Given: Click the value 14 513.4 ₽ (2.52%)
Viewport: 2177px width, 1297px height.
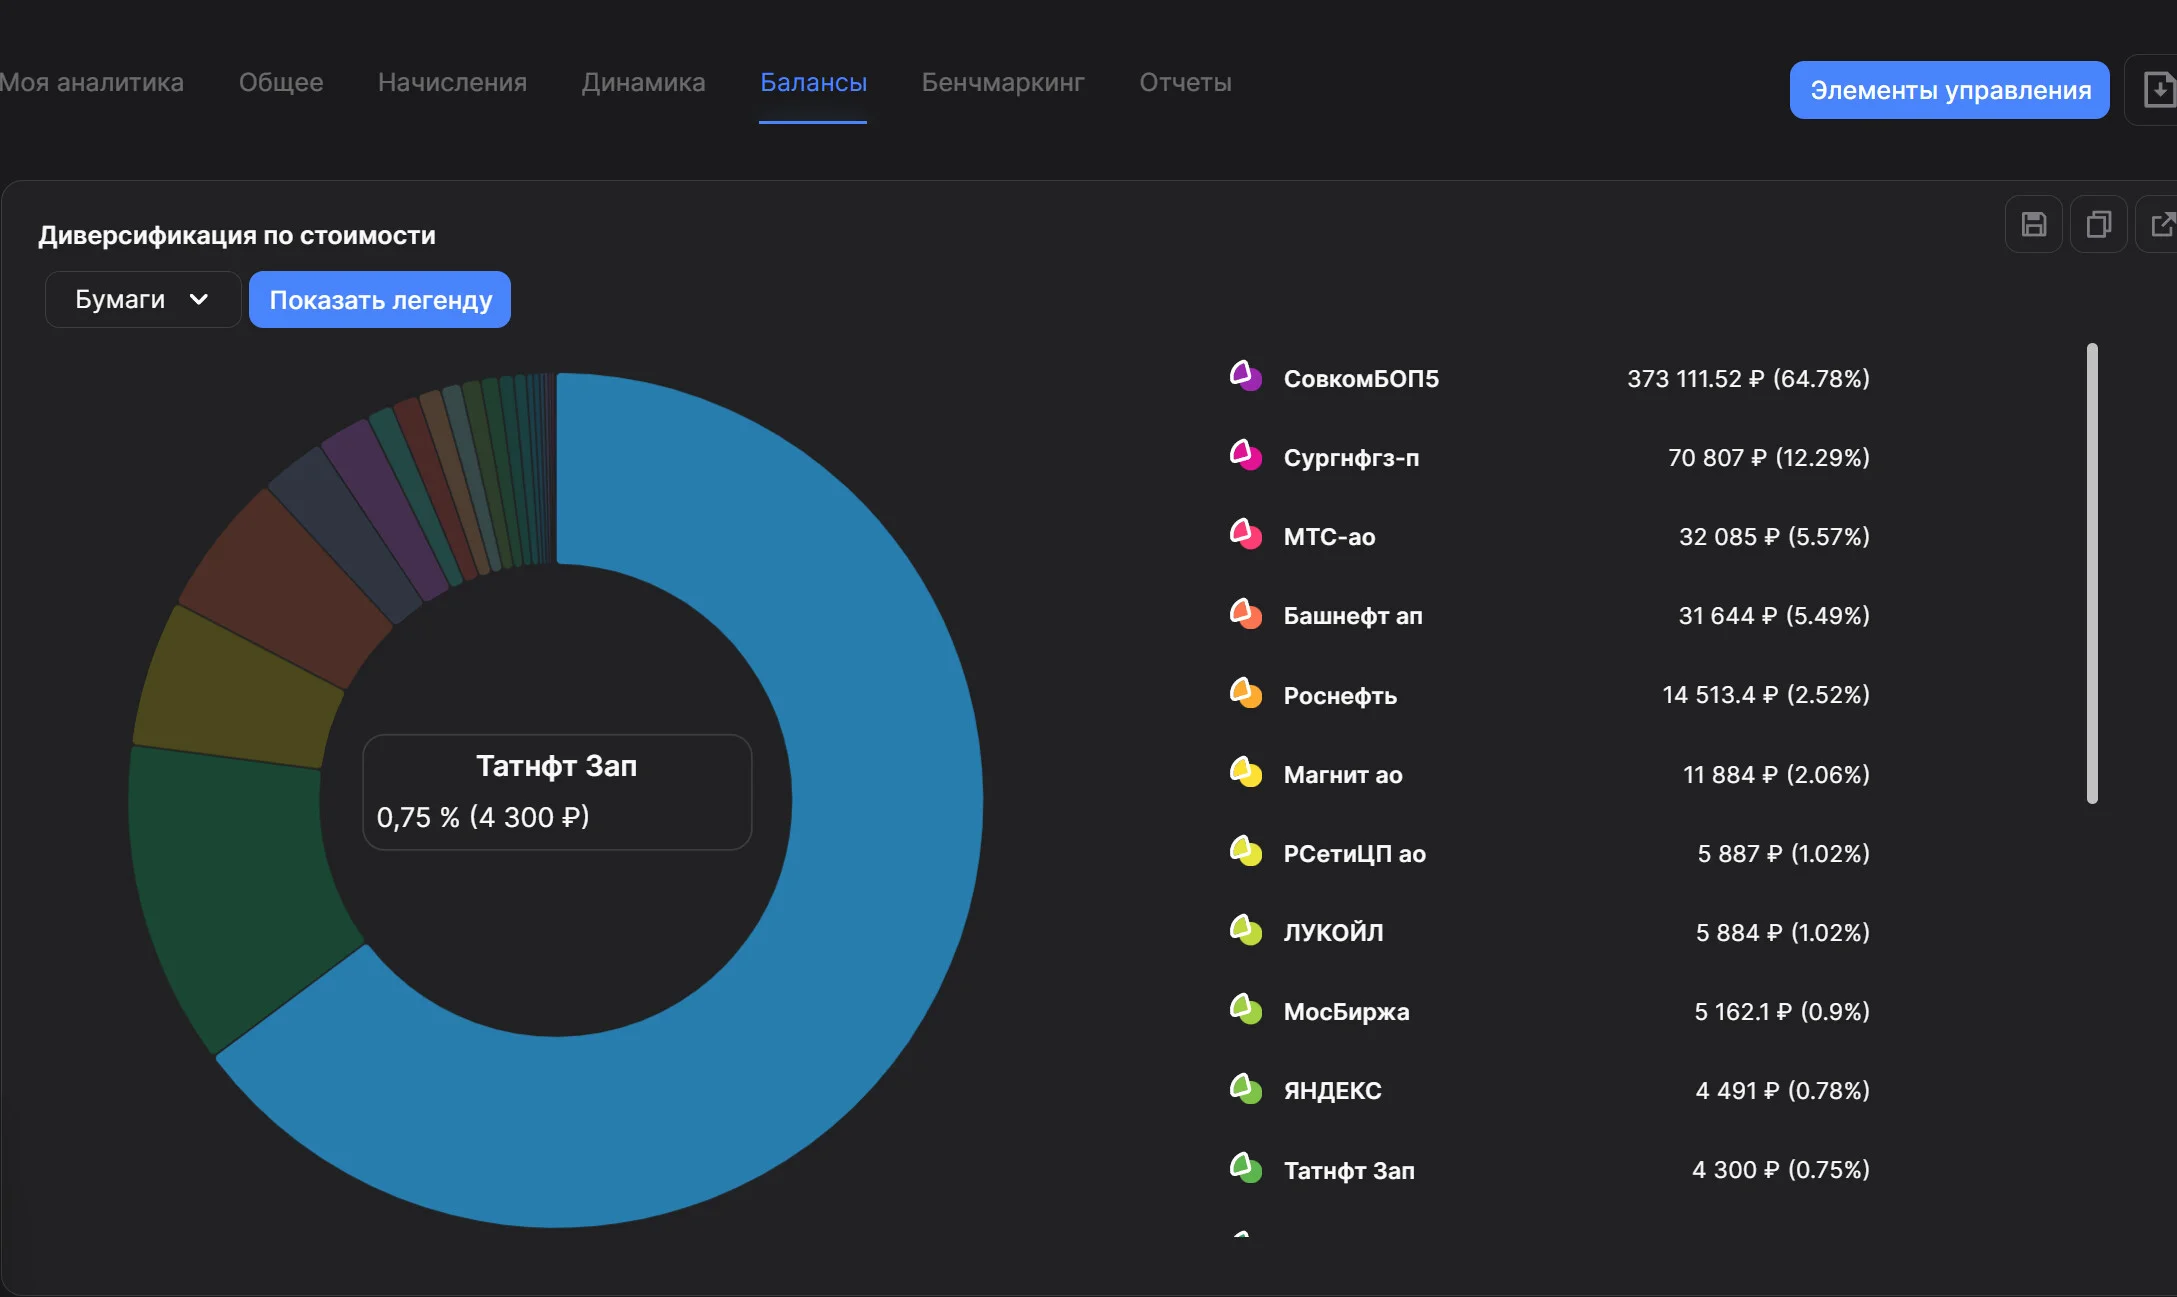Looking at the screenshot, I should pyautogui.click(x=1765, y=694).
